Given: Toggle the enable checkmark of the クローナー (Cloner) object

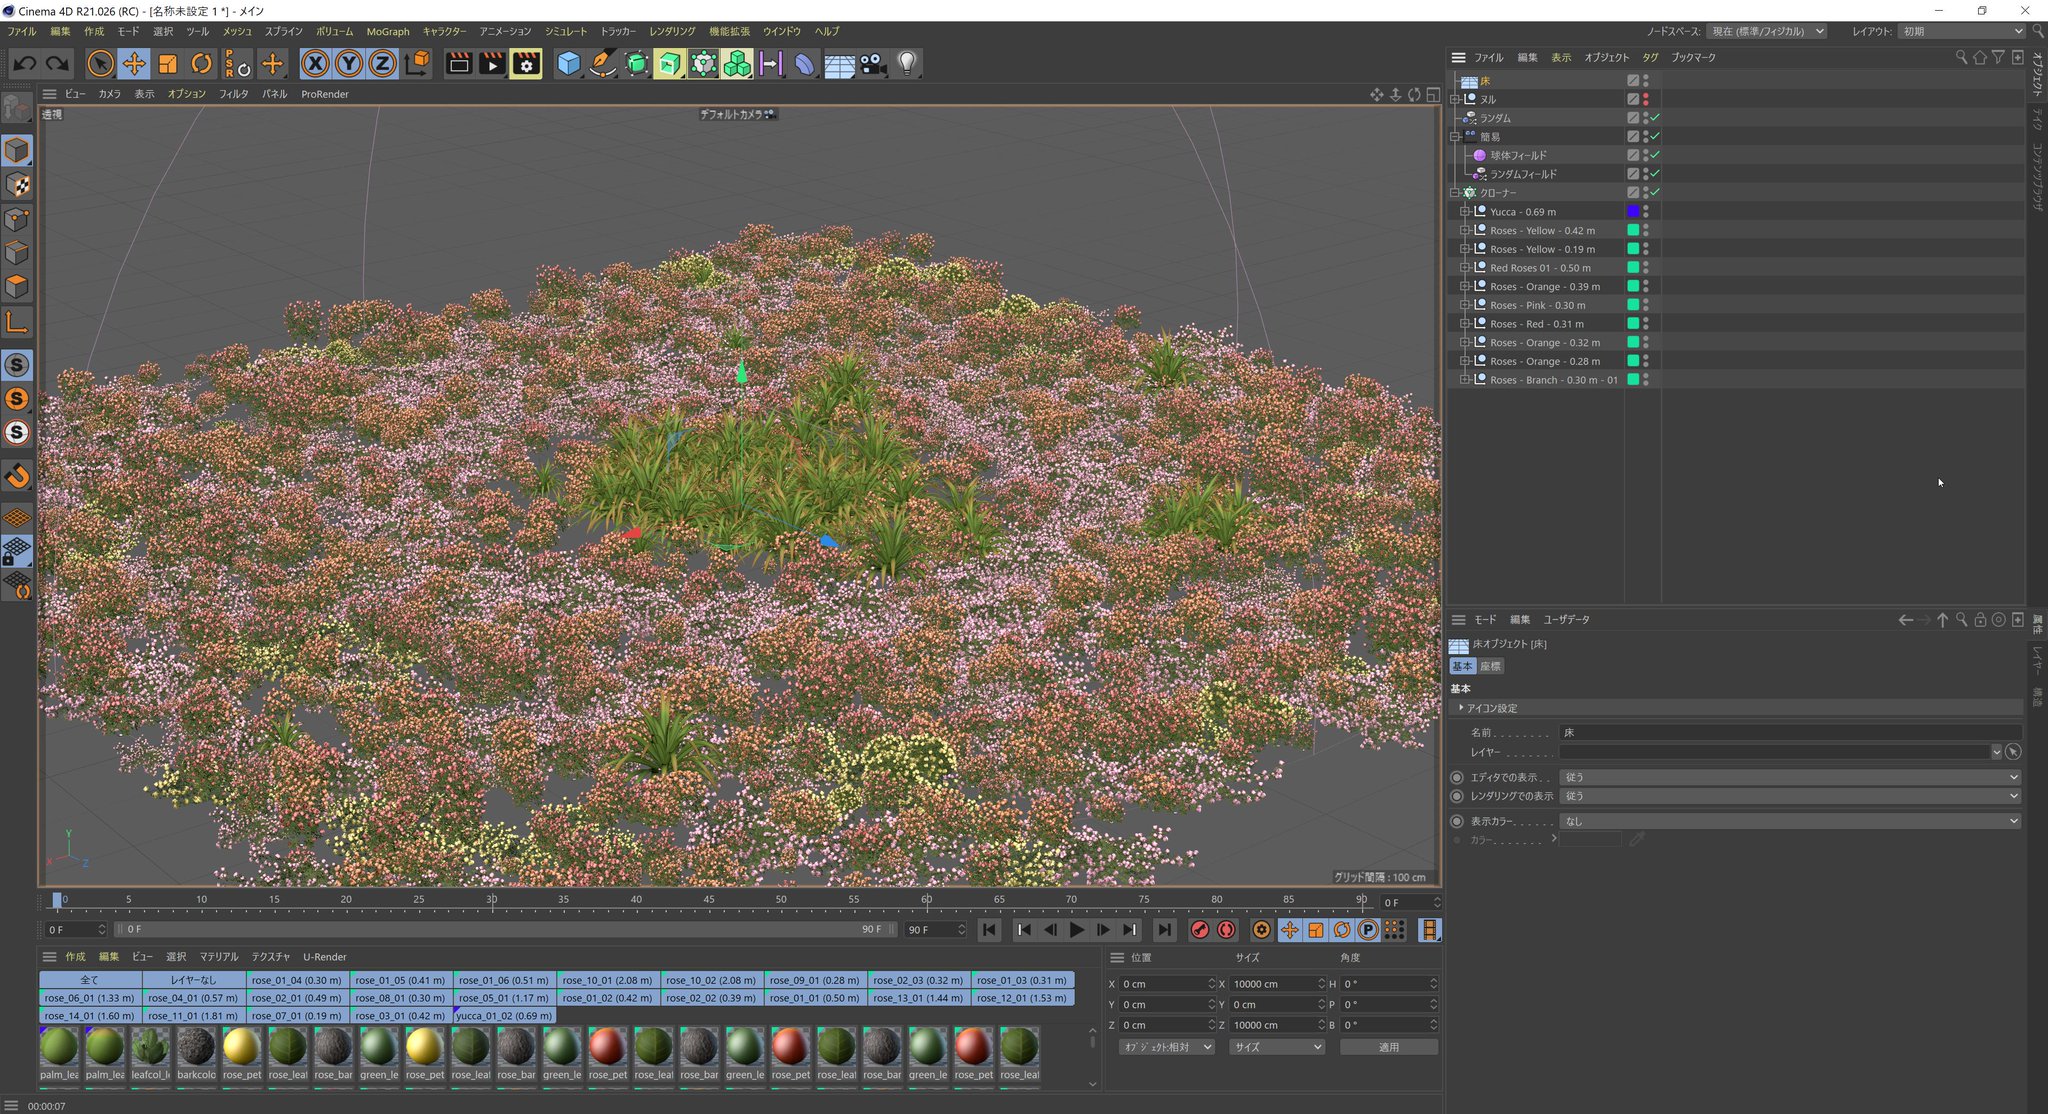Looking at the screenshot, I should (1655, 192).
